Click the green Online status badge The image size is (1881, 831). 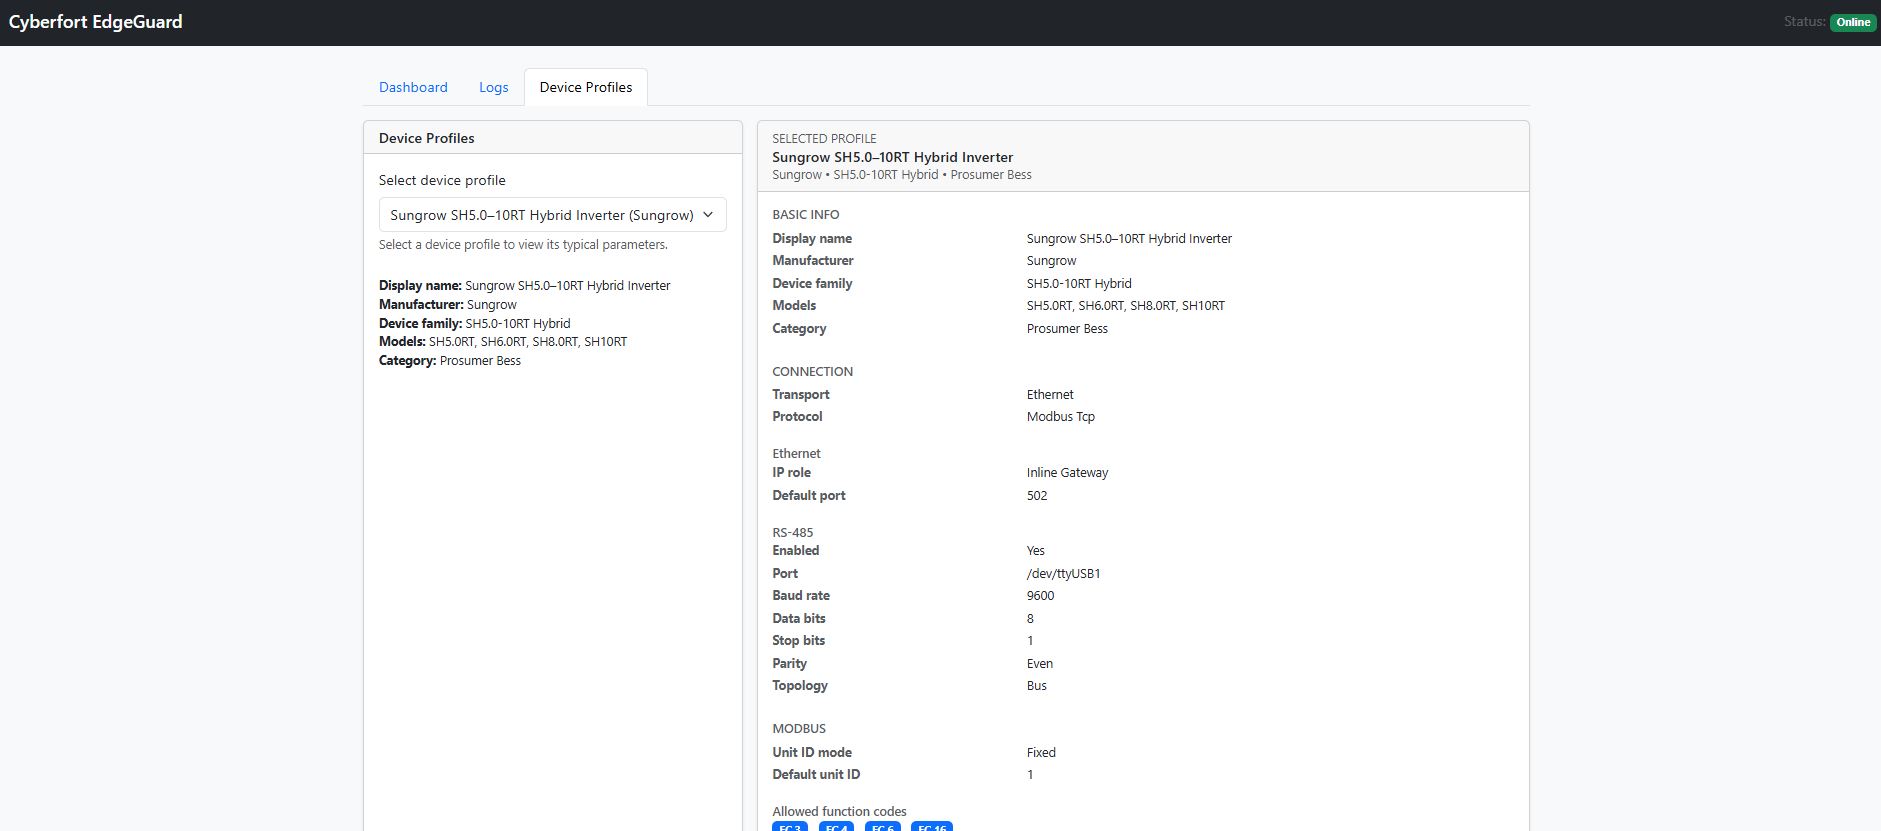click(1852, 22)
